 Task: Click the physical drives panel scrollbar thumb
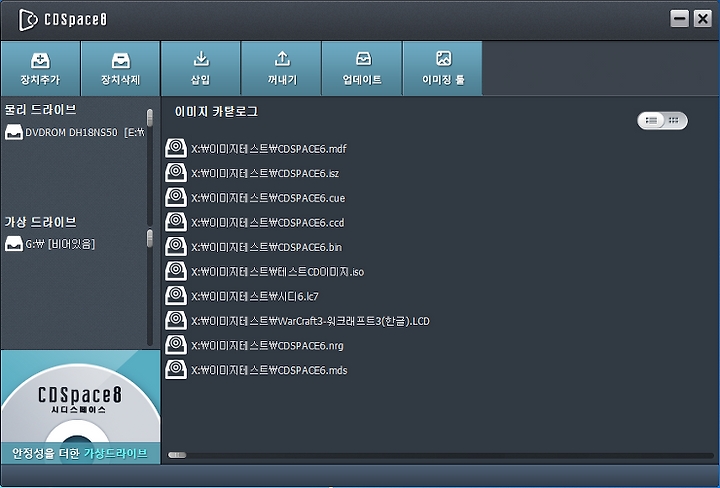[150, 118]
